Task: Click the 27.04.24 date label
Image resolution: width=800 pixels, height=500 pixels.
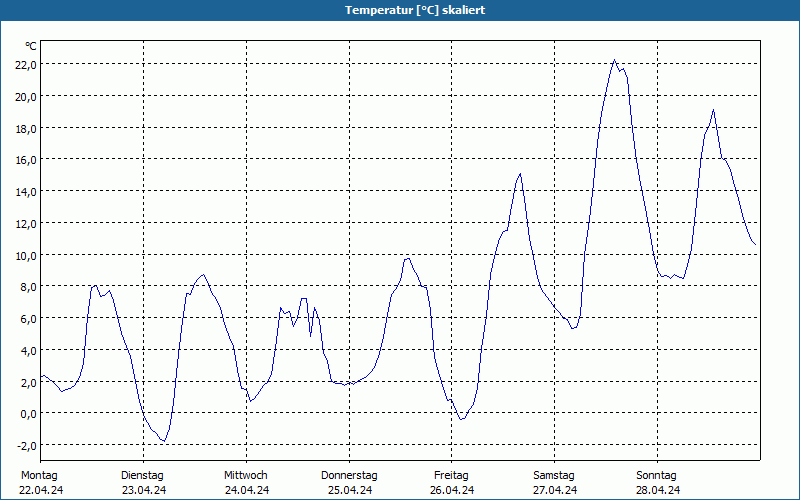Action: 555,490
